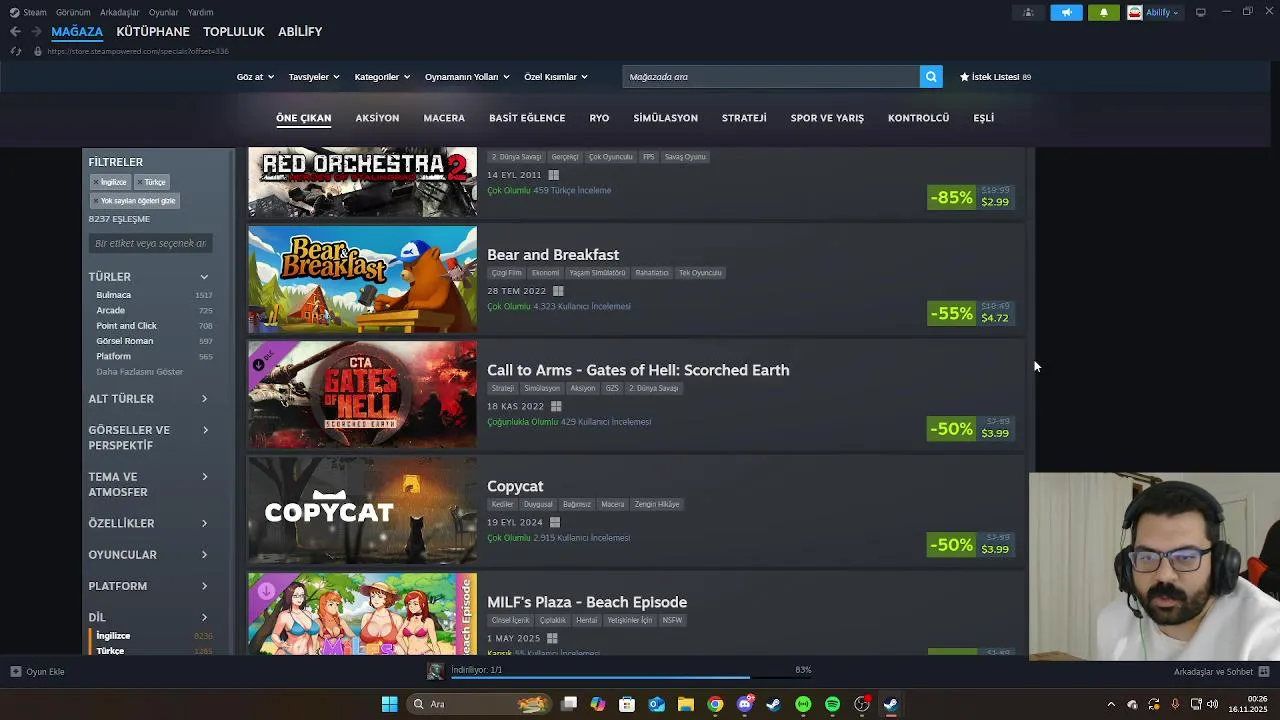Screen dimensions: 1280x720
Task: Click Oyun Ekle plus icon
Action: (15, 672)
